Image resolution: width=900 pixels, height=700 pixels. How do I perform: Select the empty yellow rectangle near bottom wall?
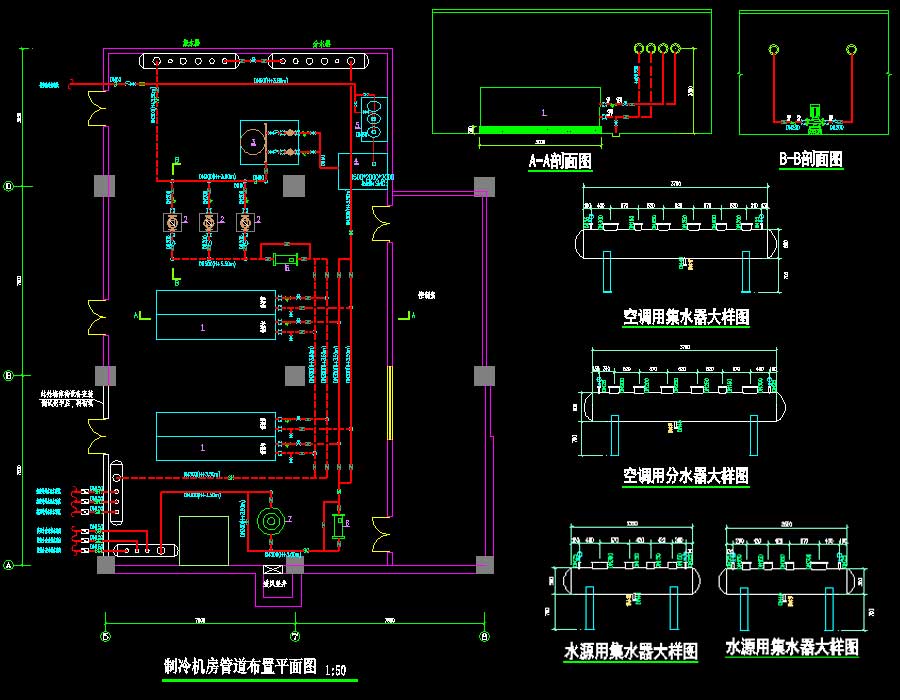point(204,540)
